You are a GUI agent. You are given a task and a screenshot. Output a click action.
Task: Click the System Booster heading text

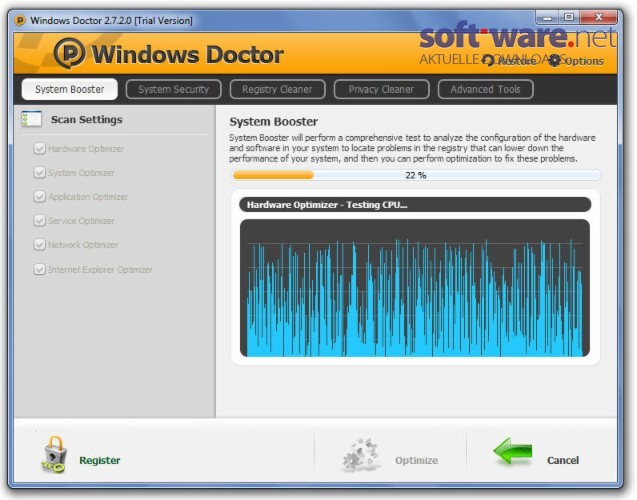tap(273, 121)
